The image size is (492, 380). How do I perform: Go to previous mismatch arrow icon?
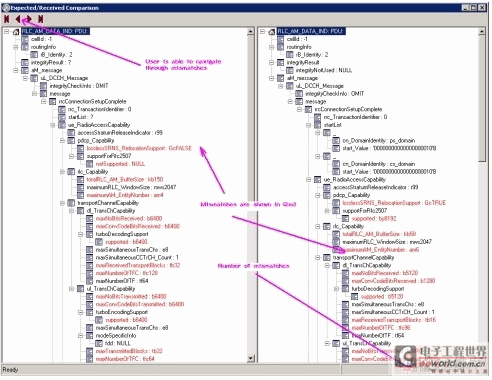pos(18,19)
